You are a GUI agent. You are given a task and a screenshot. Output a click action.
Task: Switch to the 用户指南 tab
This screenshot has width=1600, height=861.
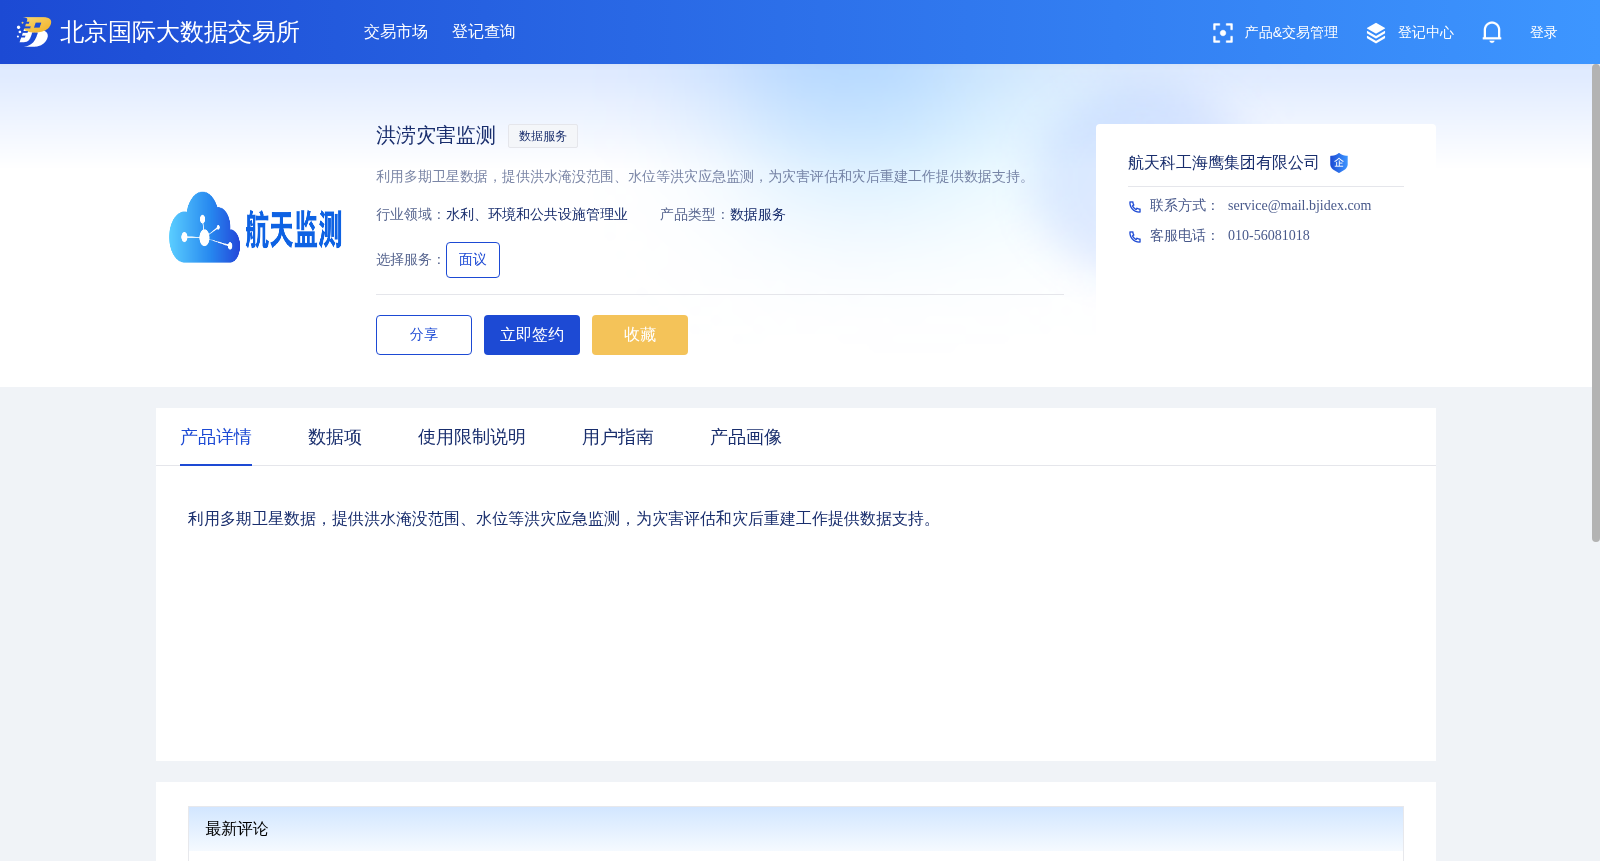point(618,437)
